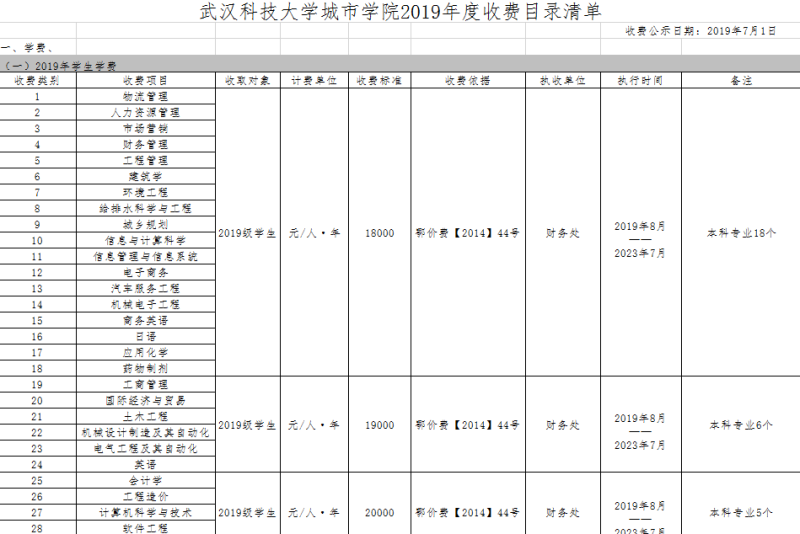This screenshot has height=534, width=800.
Task: Select the 汽车服务工程 cell
Action: tap(145, 289)
